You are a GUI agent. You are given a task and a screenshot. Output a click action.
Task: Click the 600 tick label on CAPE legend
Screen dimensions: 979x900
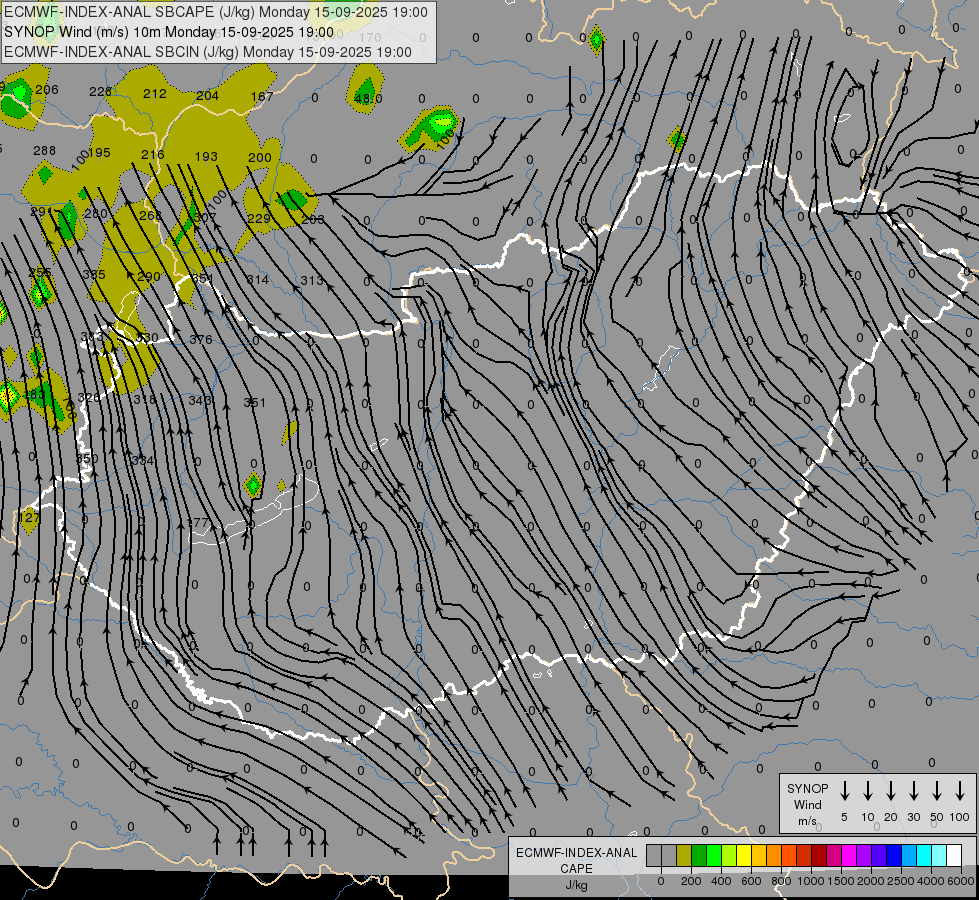pos(751,881)
